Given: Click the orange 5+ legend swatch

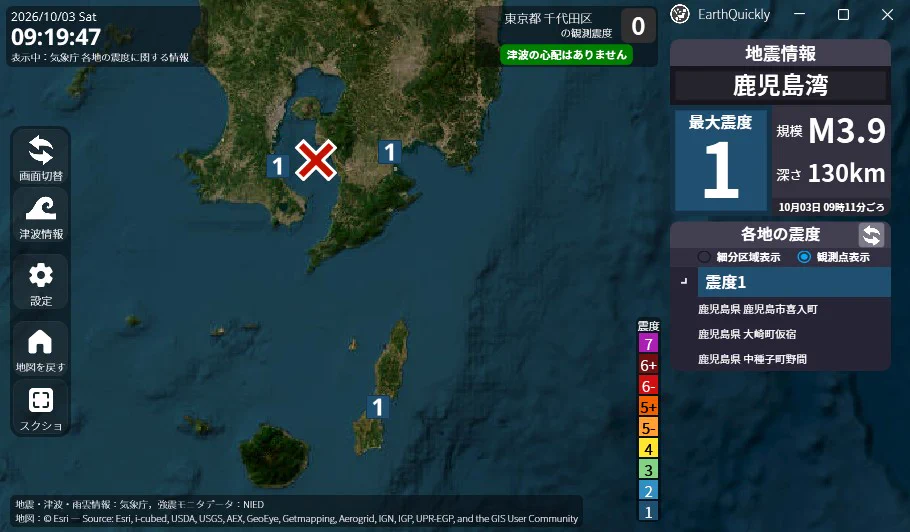Looking at the screenshot, I should (x=648, y=407).
